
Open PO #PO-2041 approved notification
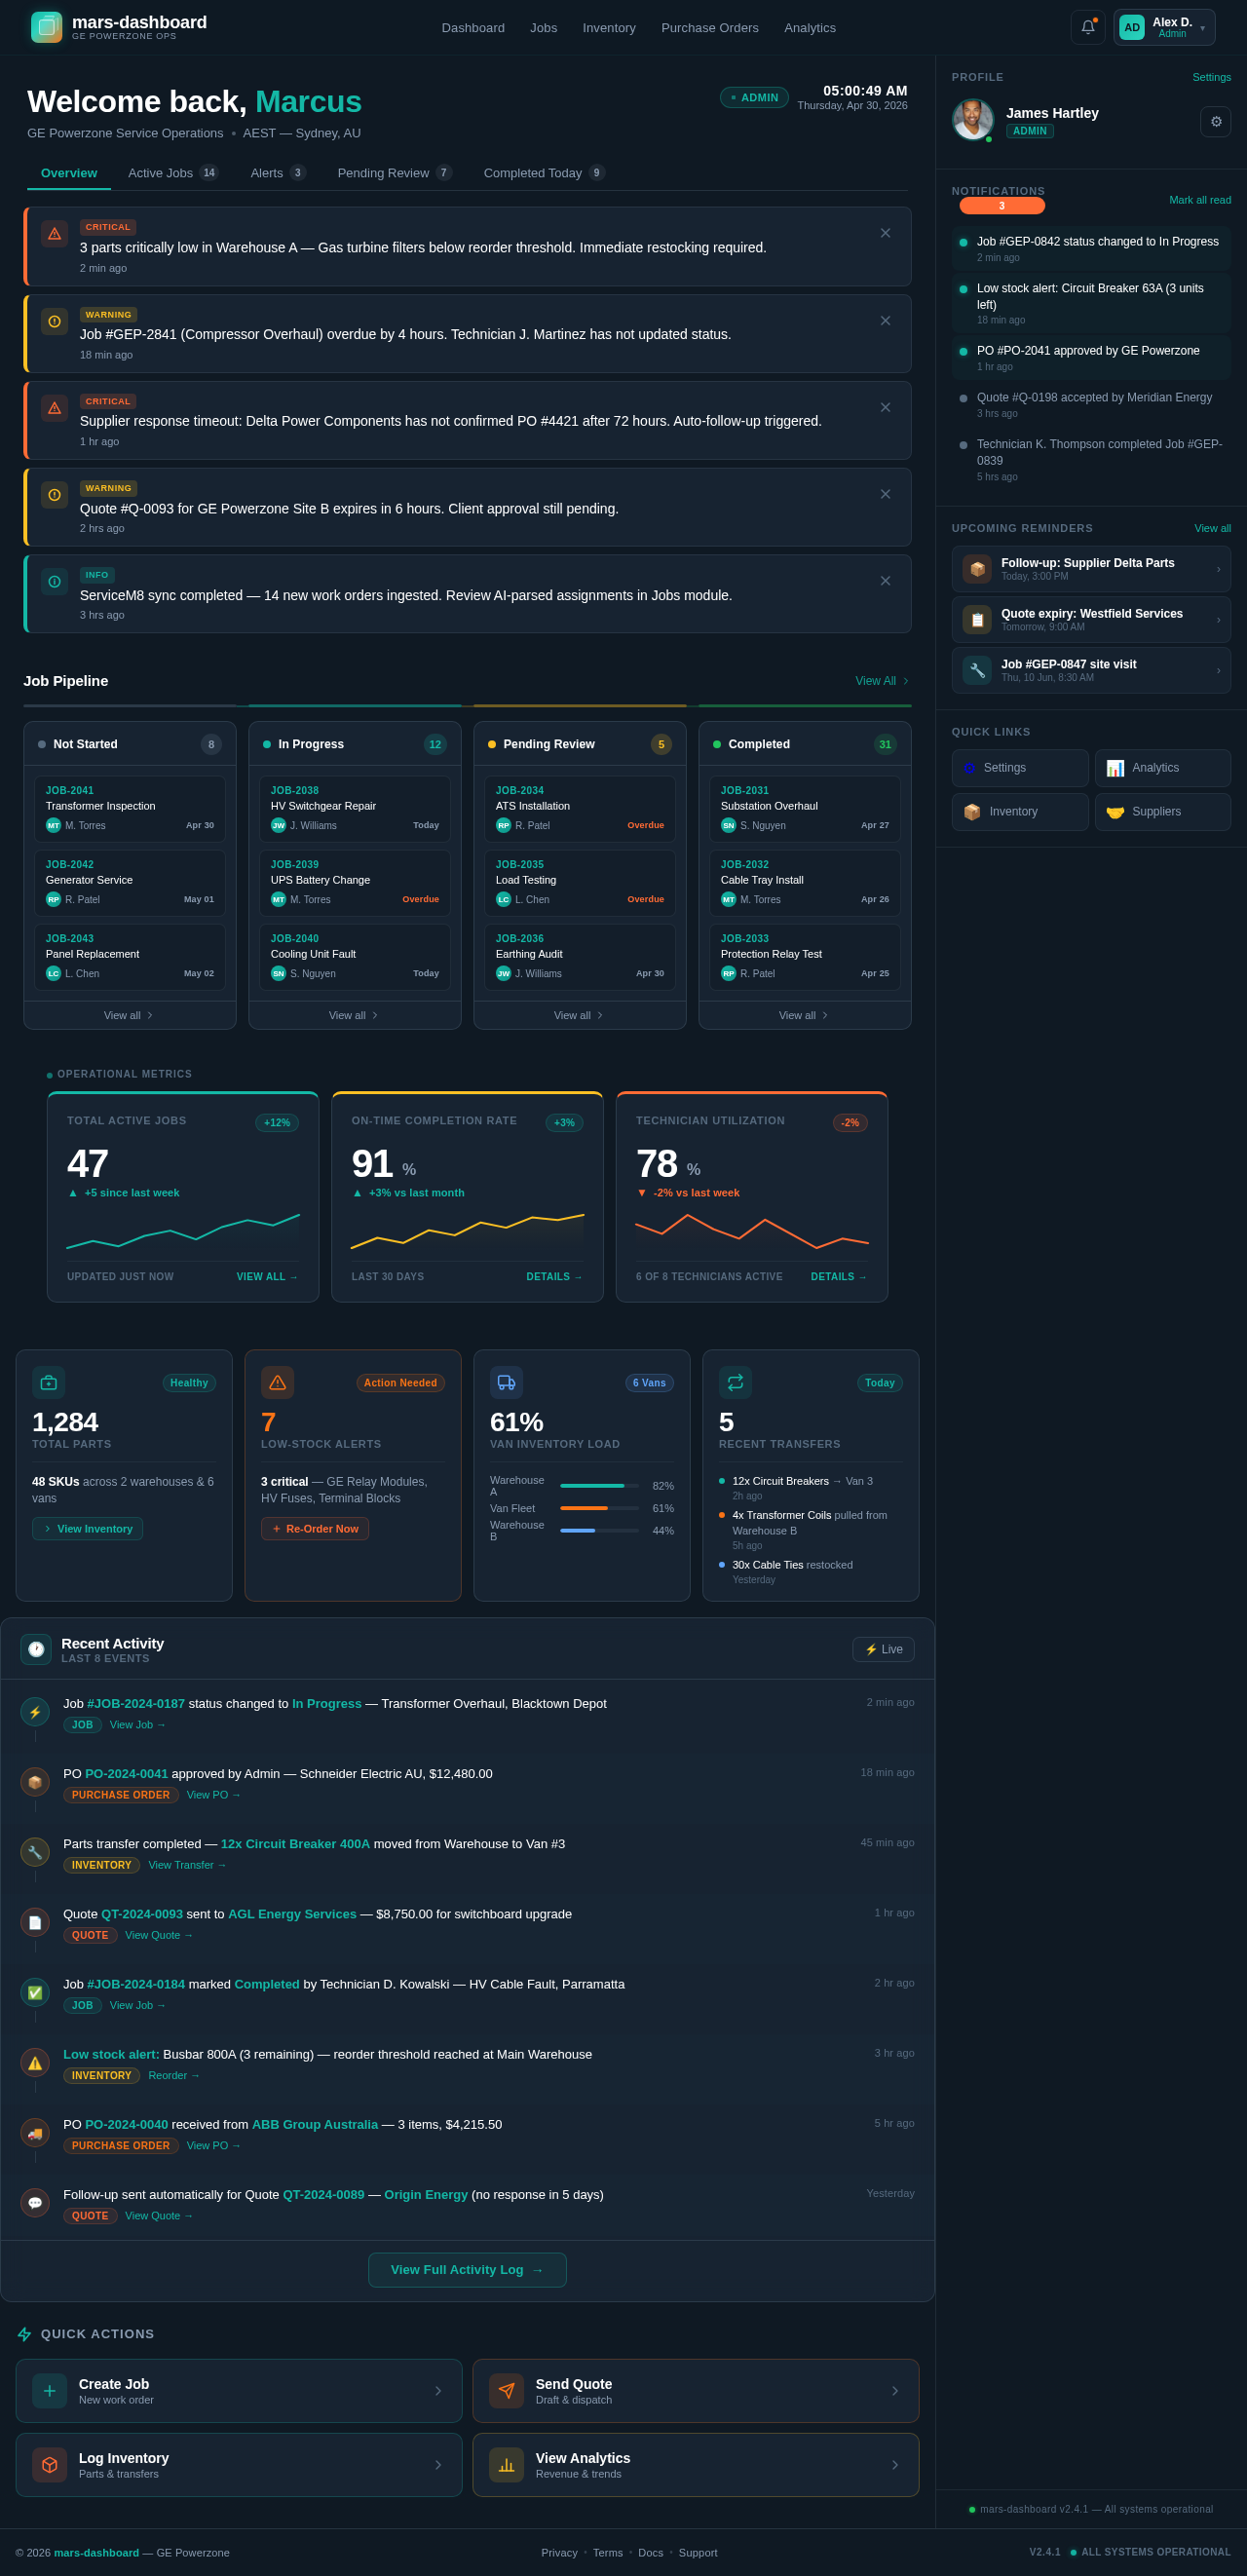pyautogui.click(x=1091, y=358)
